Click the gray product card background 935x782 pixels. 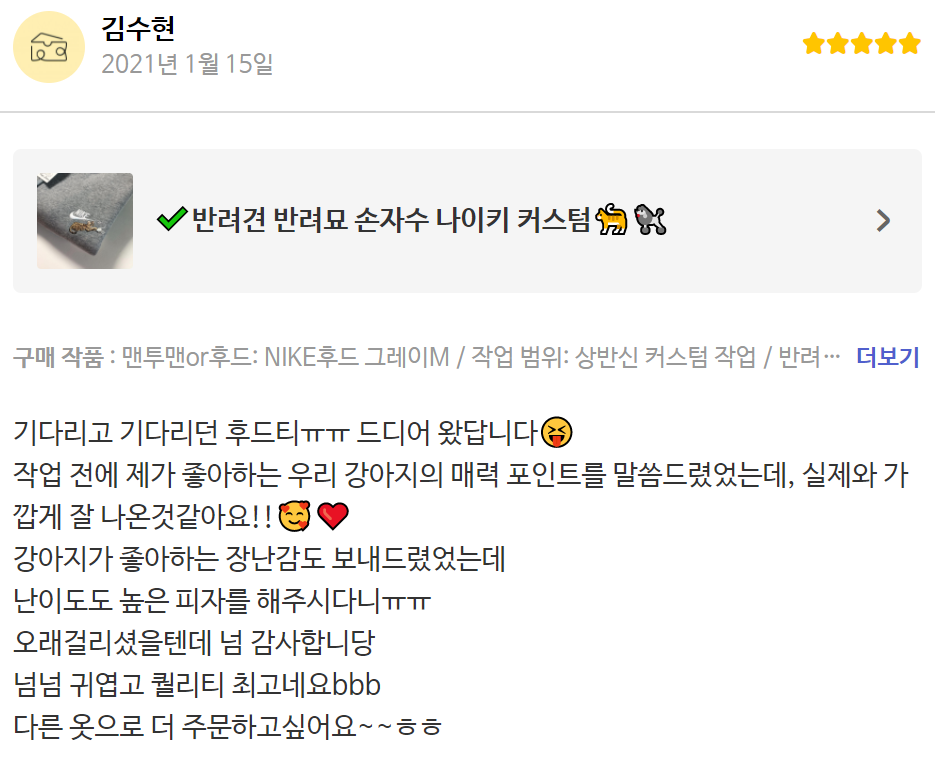click(468, 221)
